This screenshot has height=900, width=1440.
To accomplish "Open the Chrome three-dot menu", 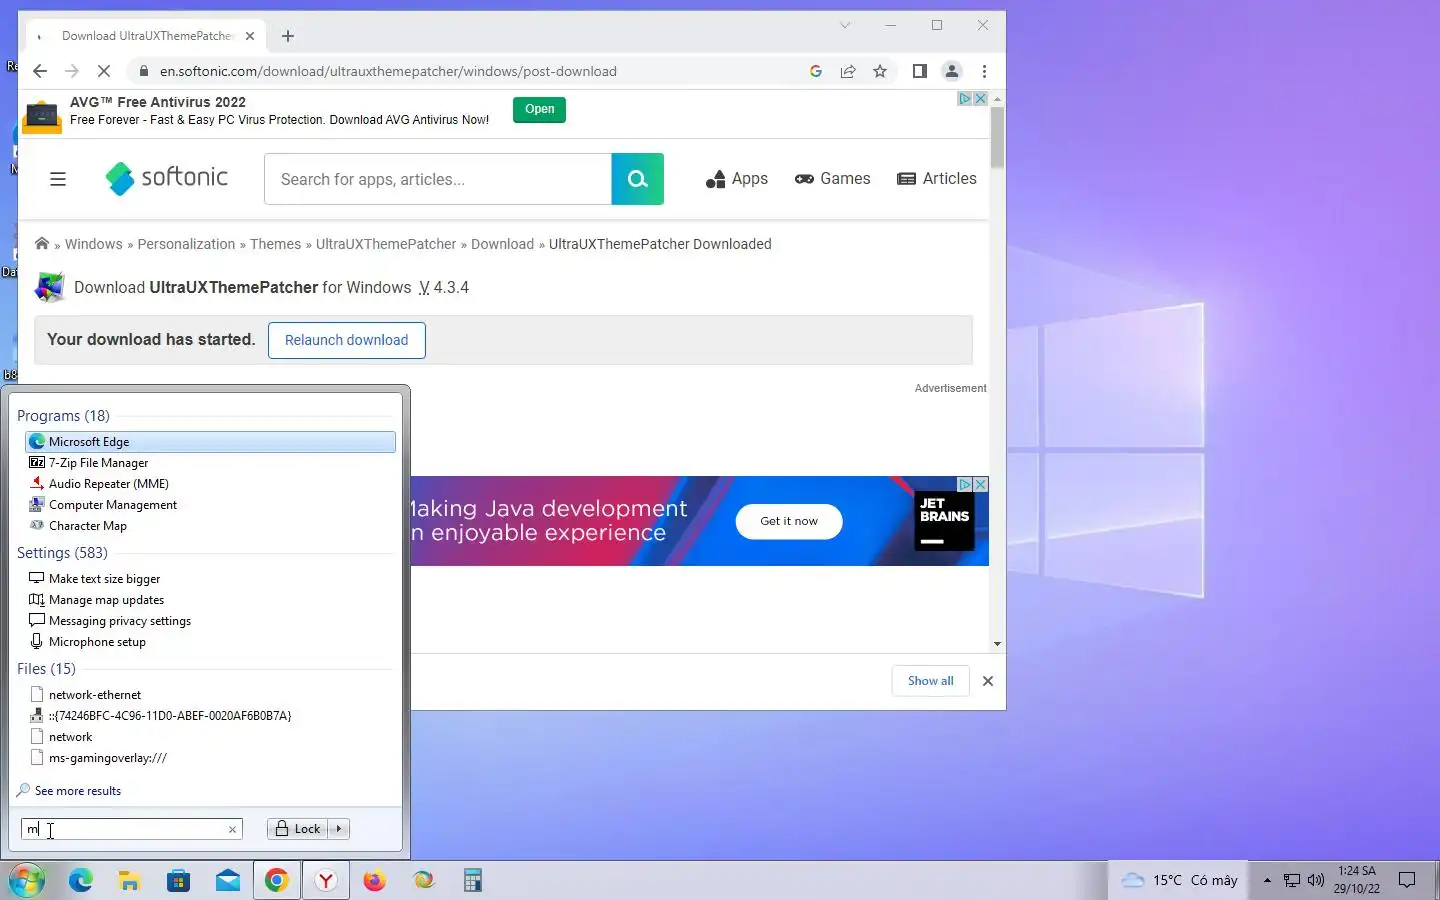I will [x=984, y=71].
